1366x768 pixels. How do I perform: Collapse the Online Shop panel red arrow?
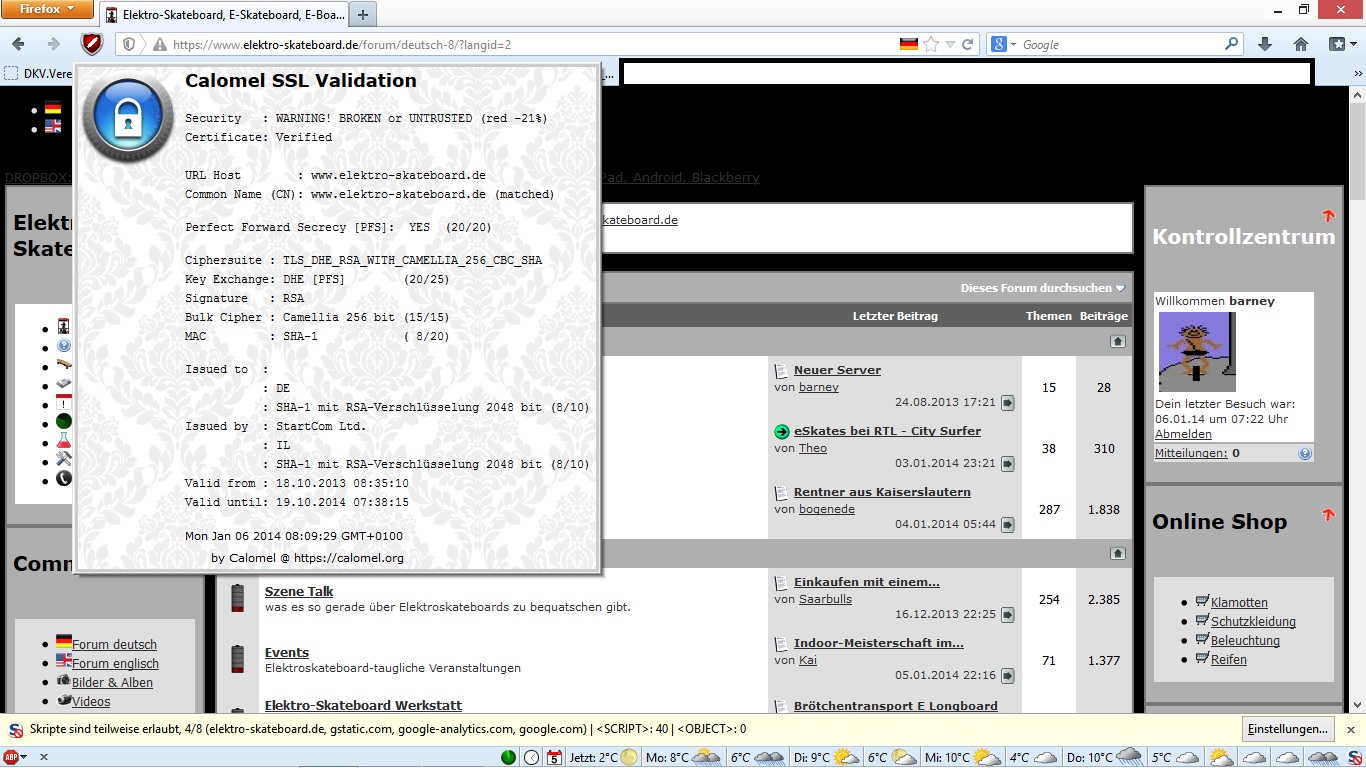tap(1328, 515)
